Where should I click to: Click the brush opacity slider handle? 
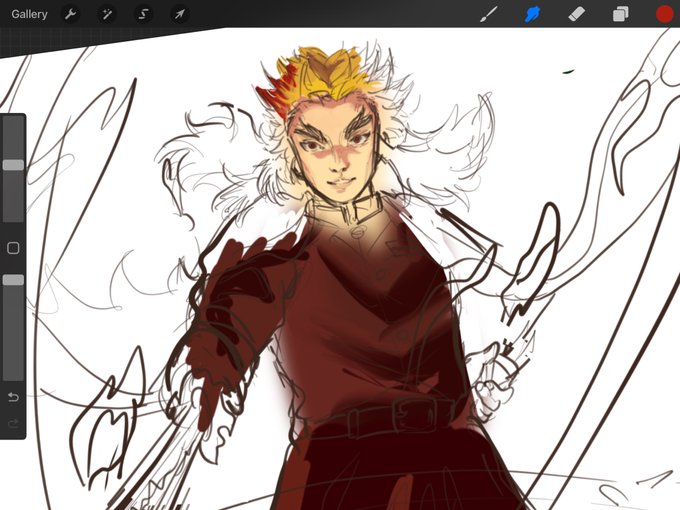[13, 280]
